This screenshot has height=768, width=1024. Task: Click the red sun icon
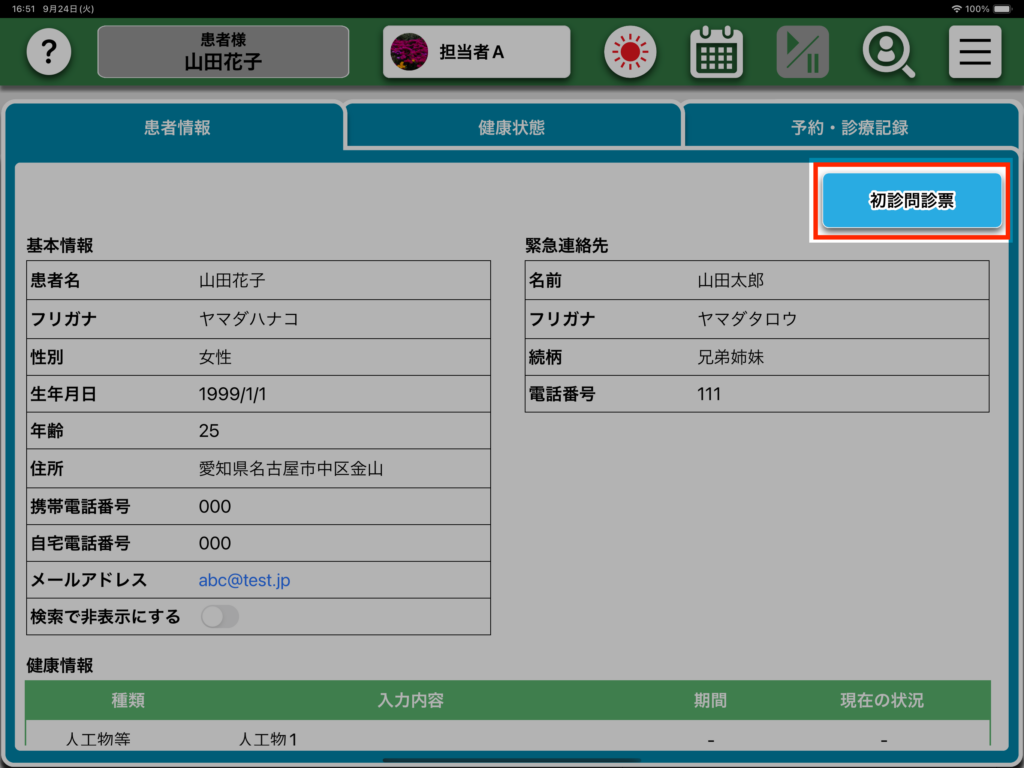click(630, 52)
